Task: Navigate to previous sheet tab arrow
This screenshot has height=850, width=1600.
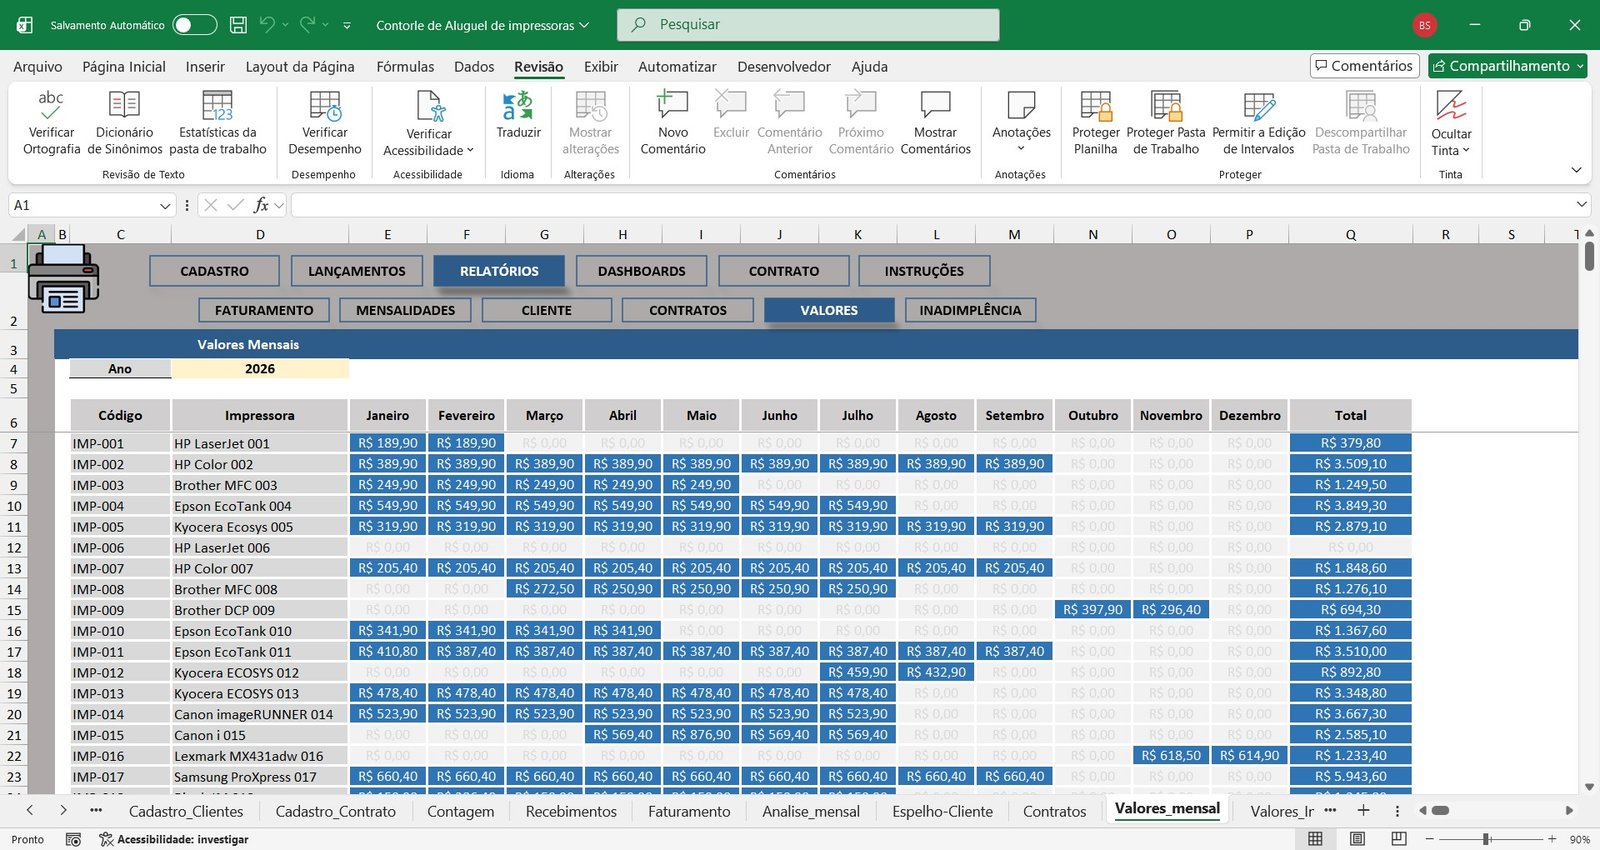Action: (30, 811)
